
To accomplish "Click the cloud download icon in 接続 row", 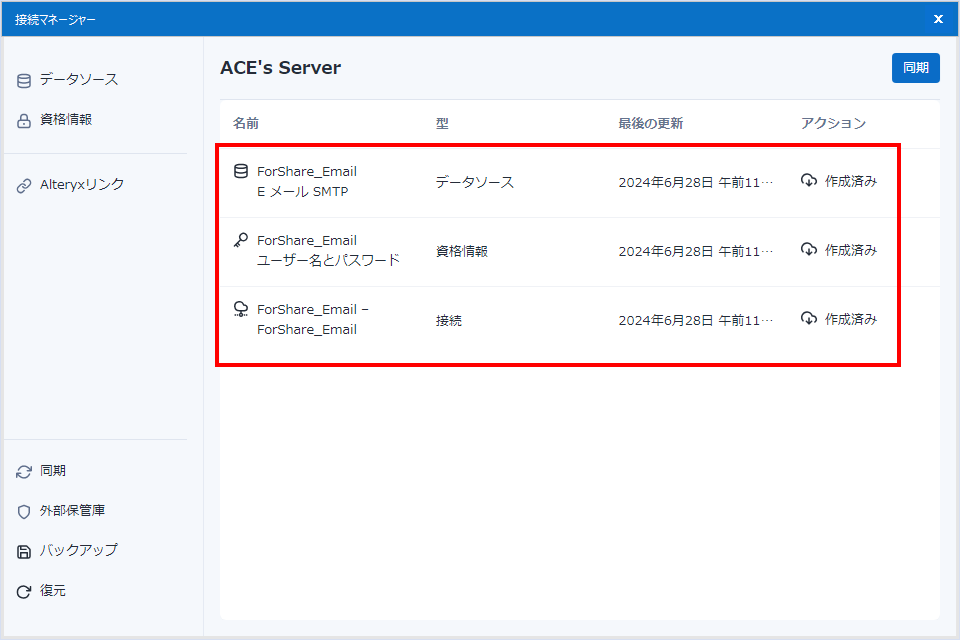I will point(809,319).
